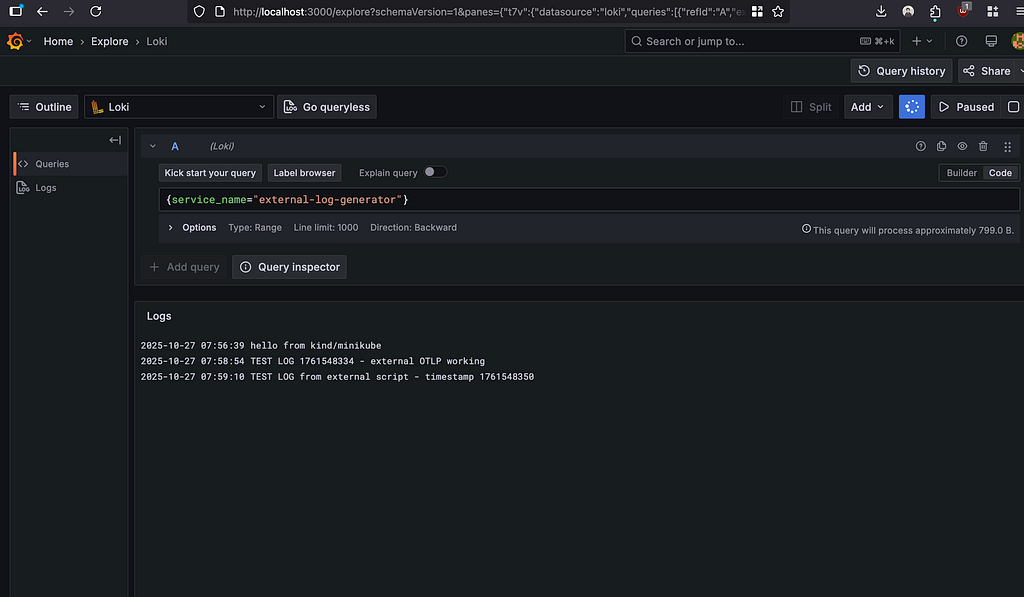Expand the Add dropdown menu
Screen dimensions: 1024x597
coord(866,107)
